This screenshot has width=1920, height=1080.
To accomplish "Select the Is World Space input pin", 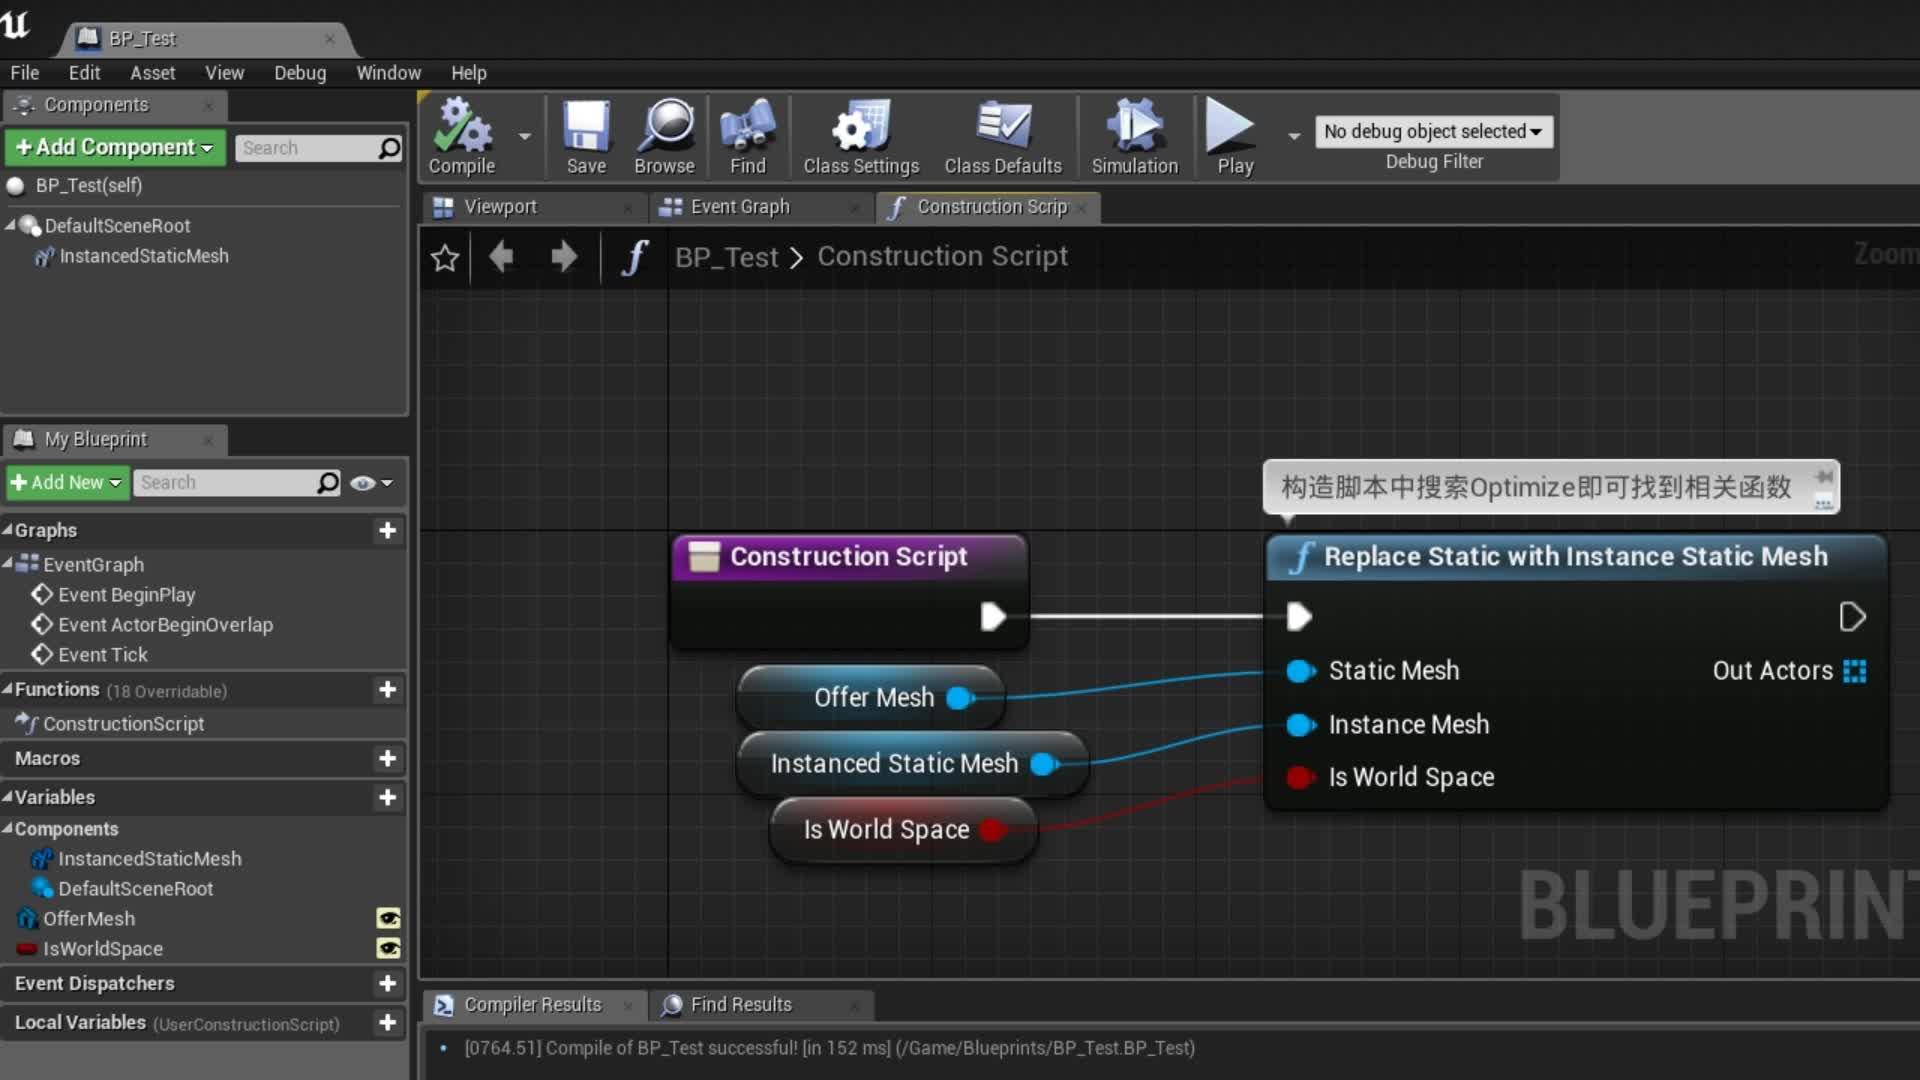I will [x=1300, y=777].
